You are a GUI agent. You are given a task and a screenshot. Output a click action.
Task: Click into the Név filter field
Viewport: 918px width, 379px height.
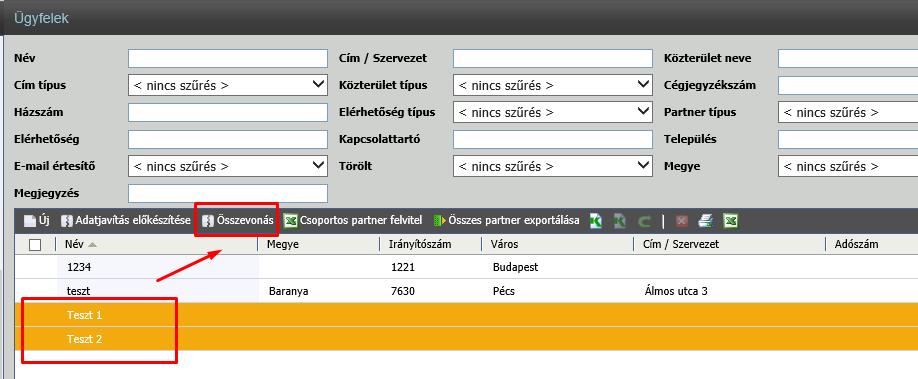pos(228,59)
